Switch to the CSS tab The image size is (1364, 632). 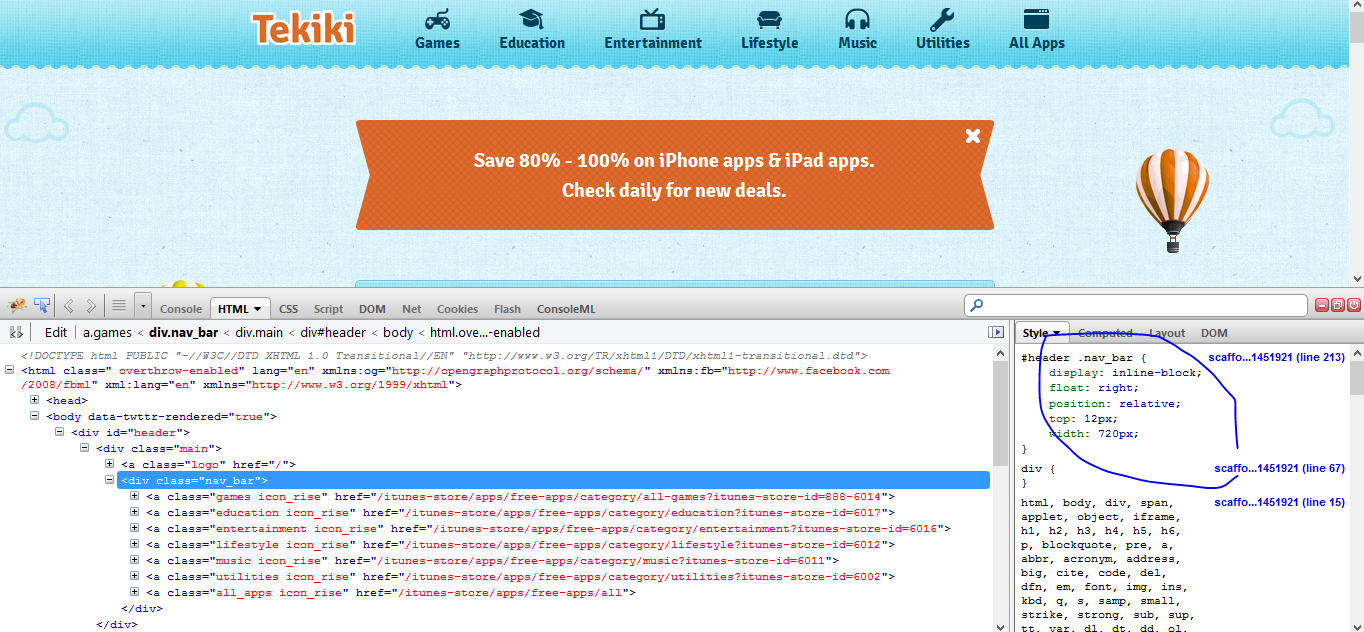tap(288, 309)
